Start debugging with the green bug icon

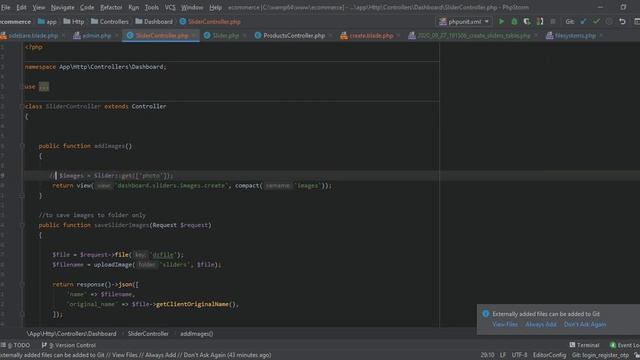pos(514,22)
